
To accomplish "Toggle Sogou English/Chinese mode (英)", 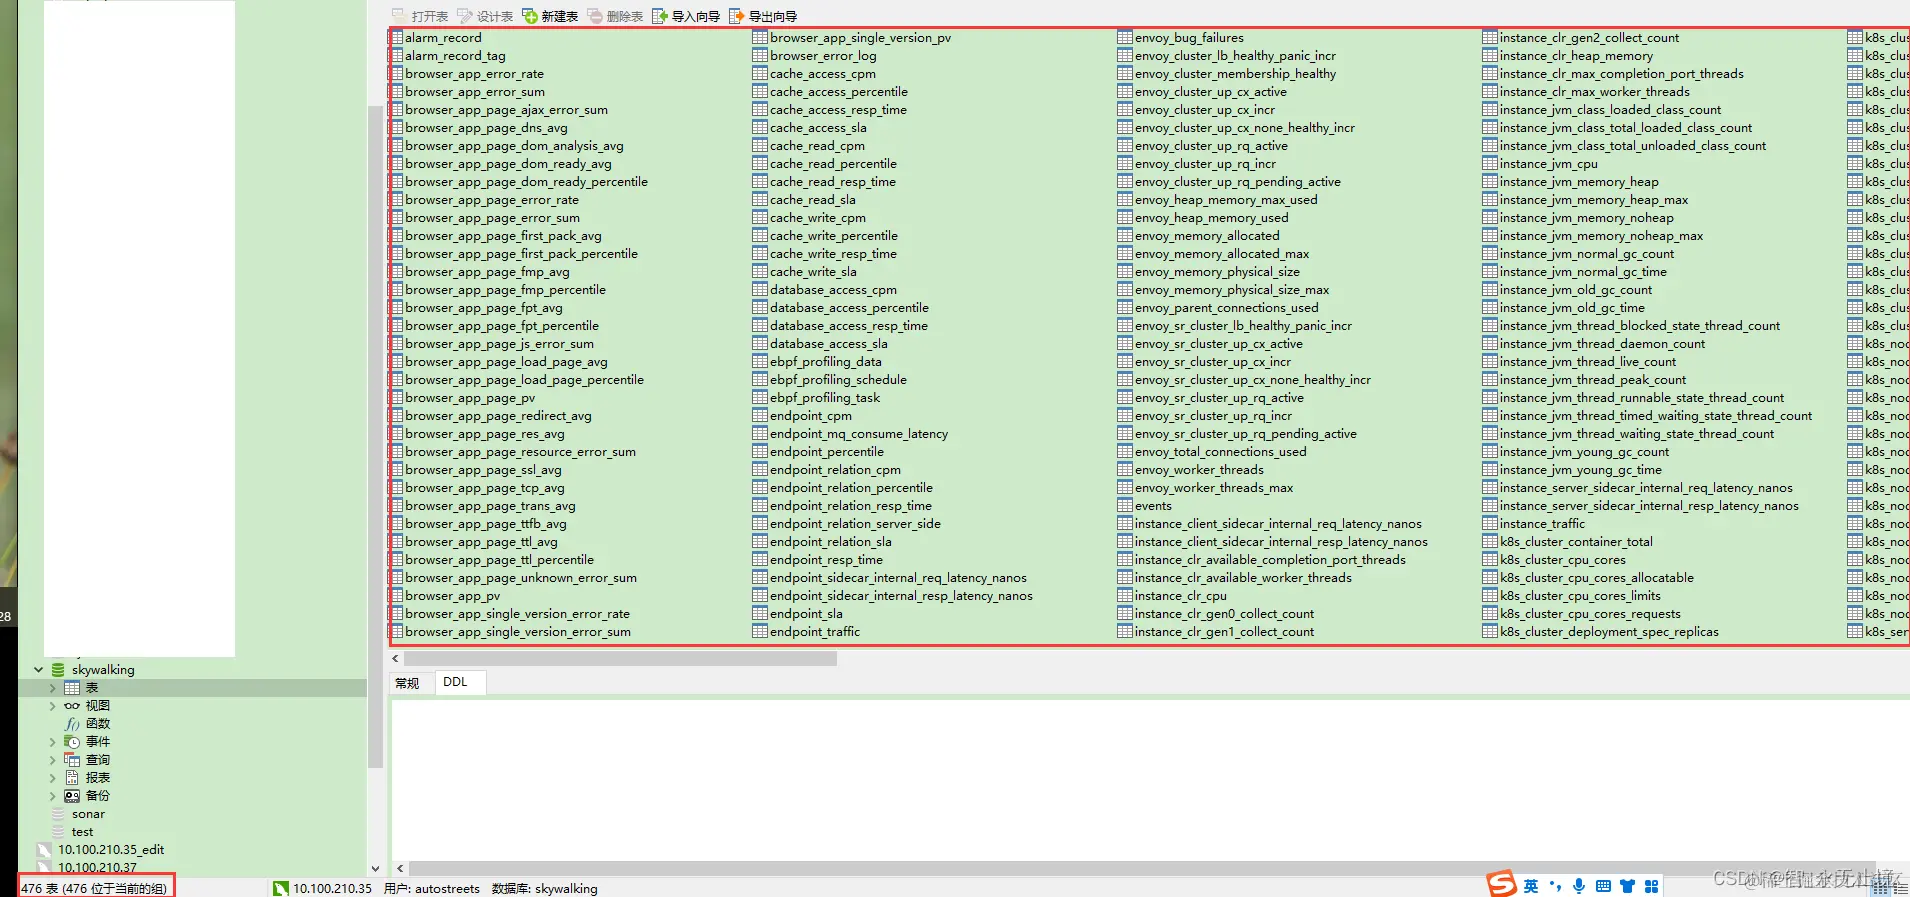I will 1531,886.
